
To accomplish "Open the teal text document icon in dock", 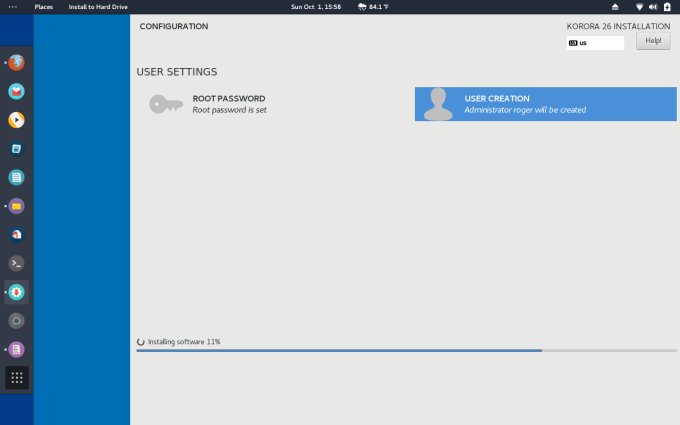I will [x=16, y=177].
